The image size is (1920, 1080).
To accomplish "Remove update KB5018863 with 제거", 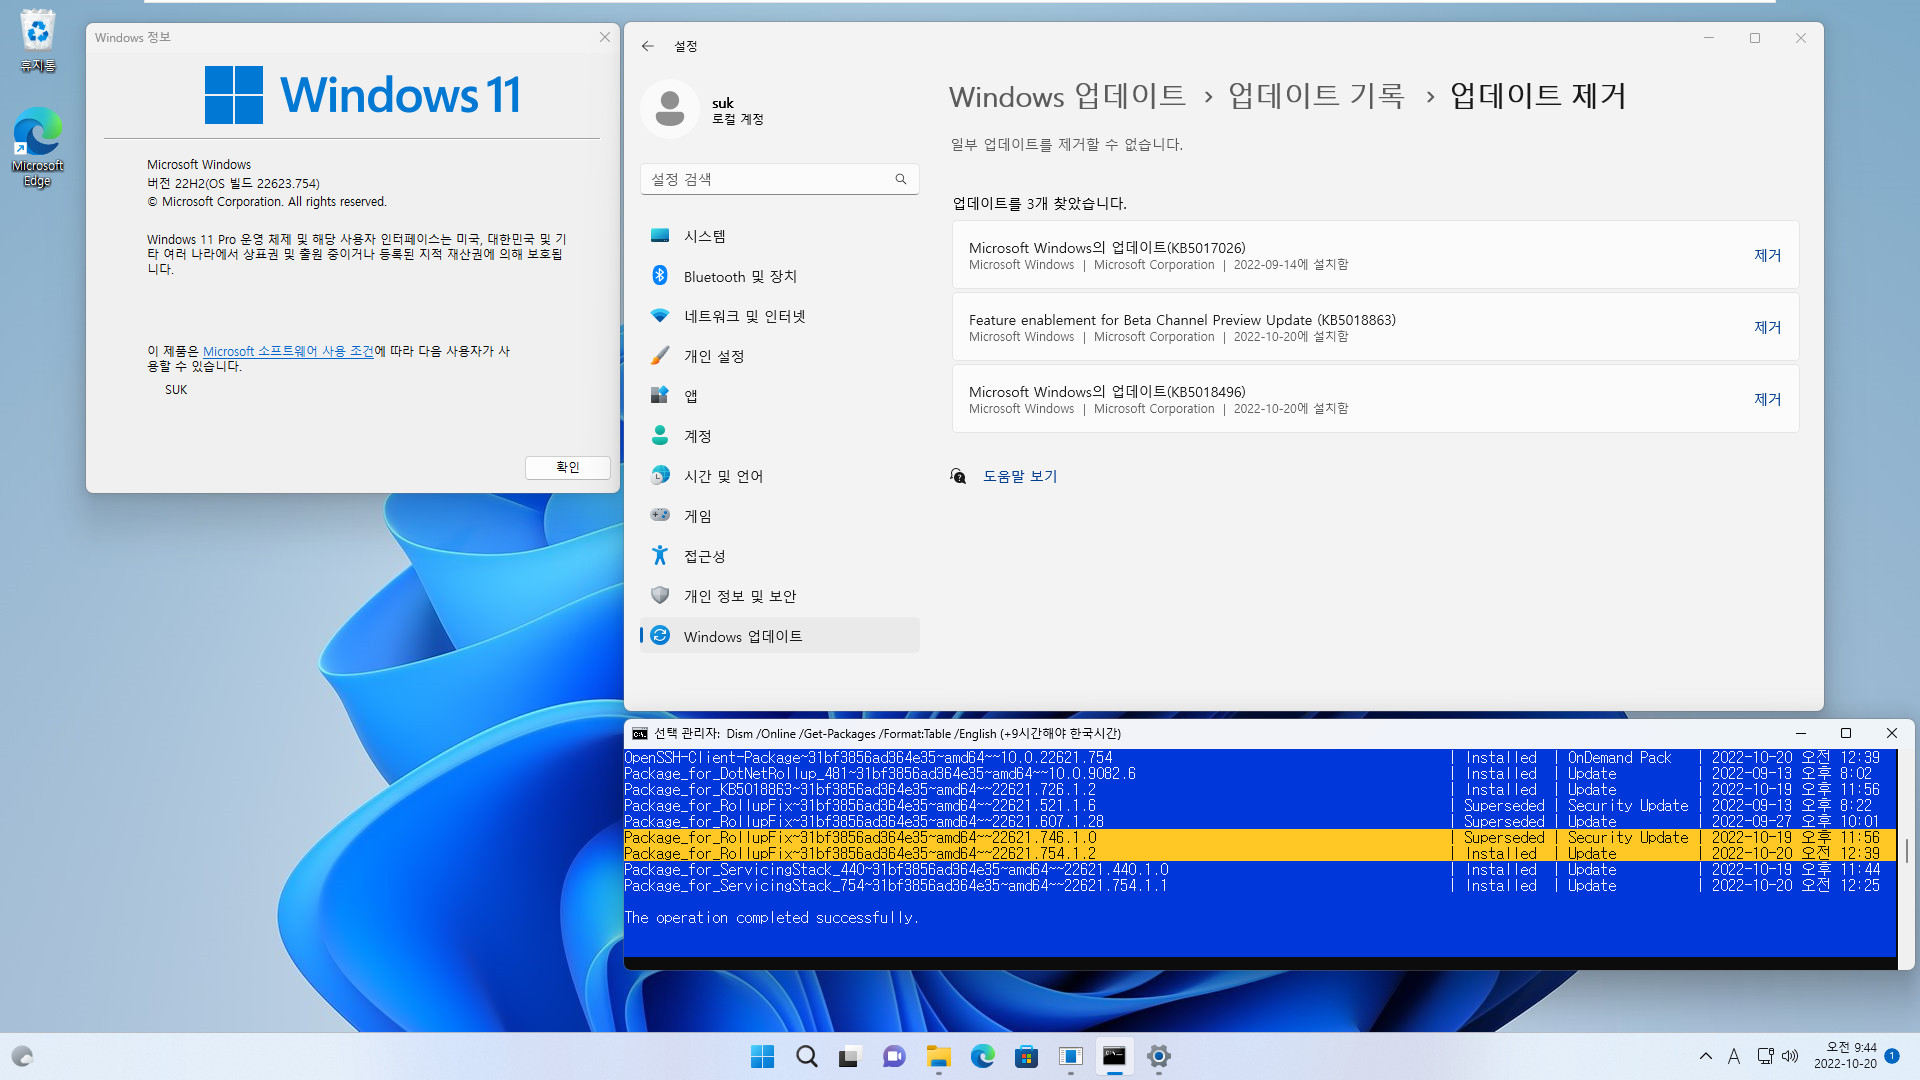I will (1767, 327).
